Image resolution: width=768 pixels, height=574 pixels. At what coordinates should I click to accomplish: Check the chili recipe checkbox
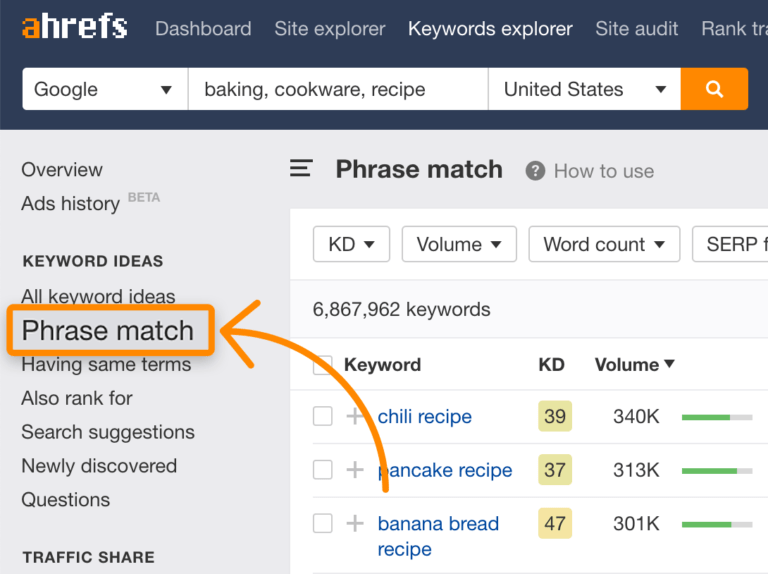322,416
